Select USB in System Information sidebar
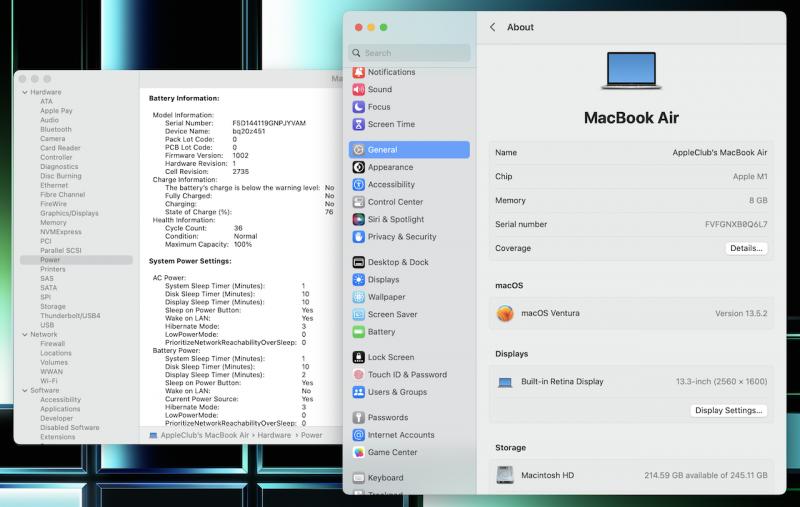Screen dimensions: 800x507 click(47, 325)
